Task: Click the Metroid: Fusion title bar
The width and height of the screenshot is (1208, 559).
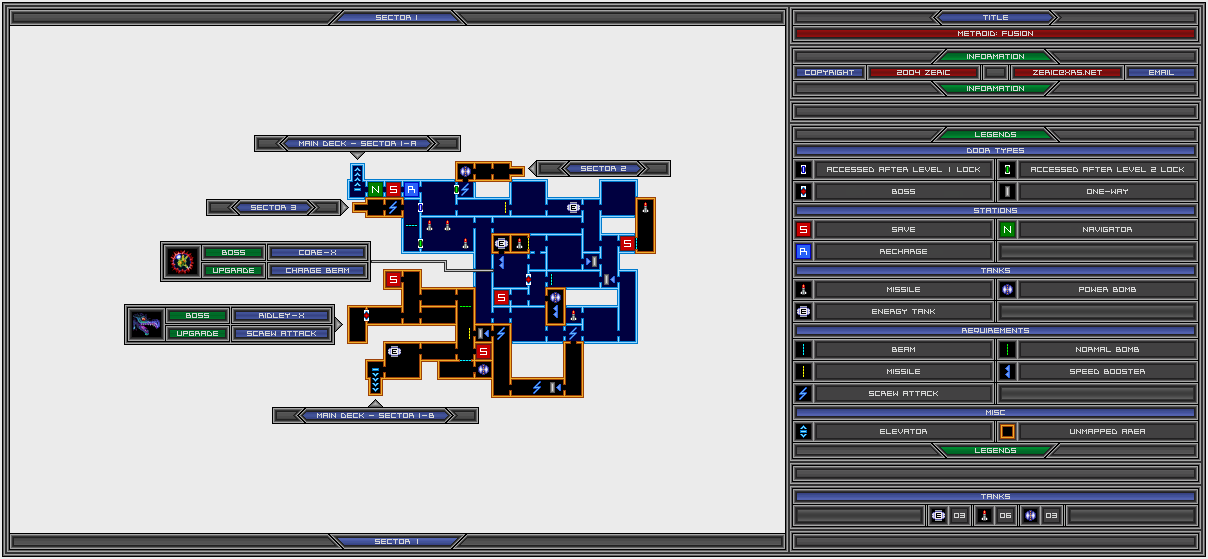Action: coord(995,34)
